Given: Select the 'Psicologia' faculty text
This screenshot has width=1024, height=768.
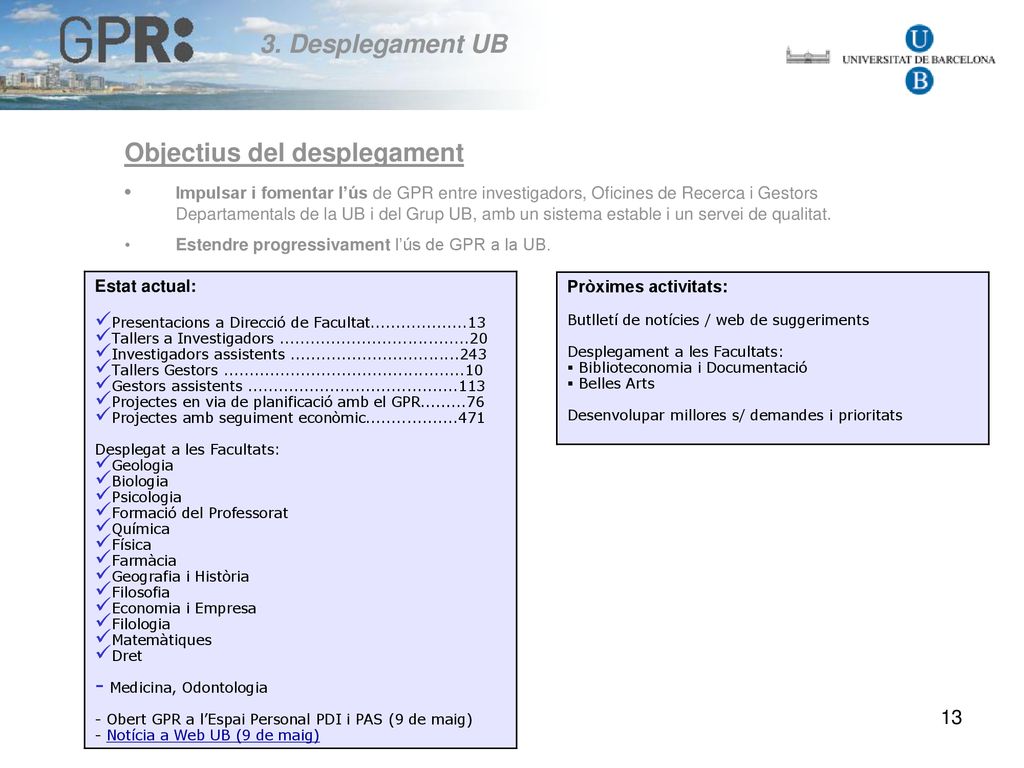Looking at the screenshot, I should coord(146,498).
